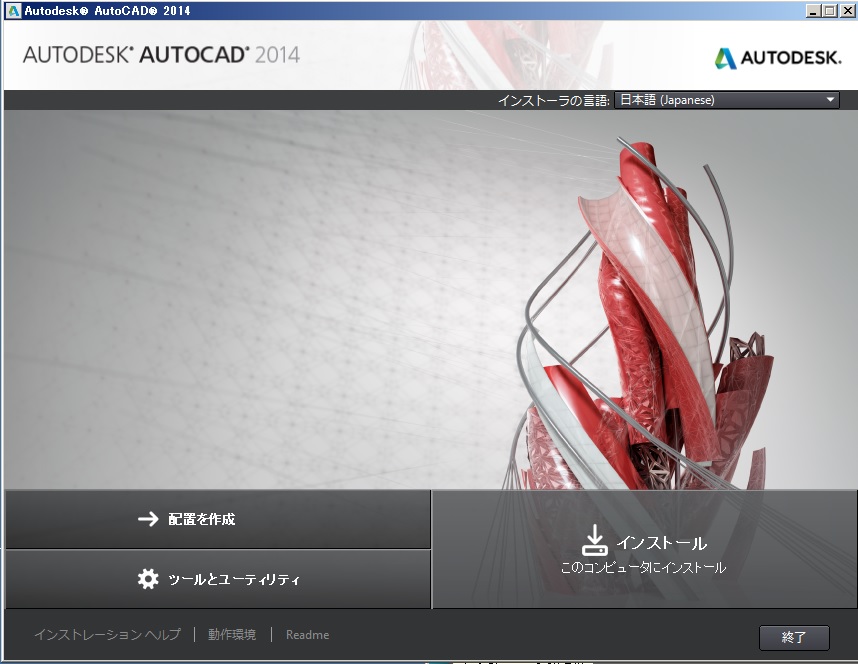Start installation via the インストール label
The image size is (858, 664).
click(x=661, y=543)
